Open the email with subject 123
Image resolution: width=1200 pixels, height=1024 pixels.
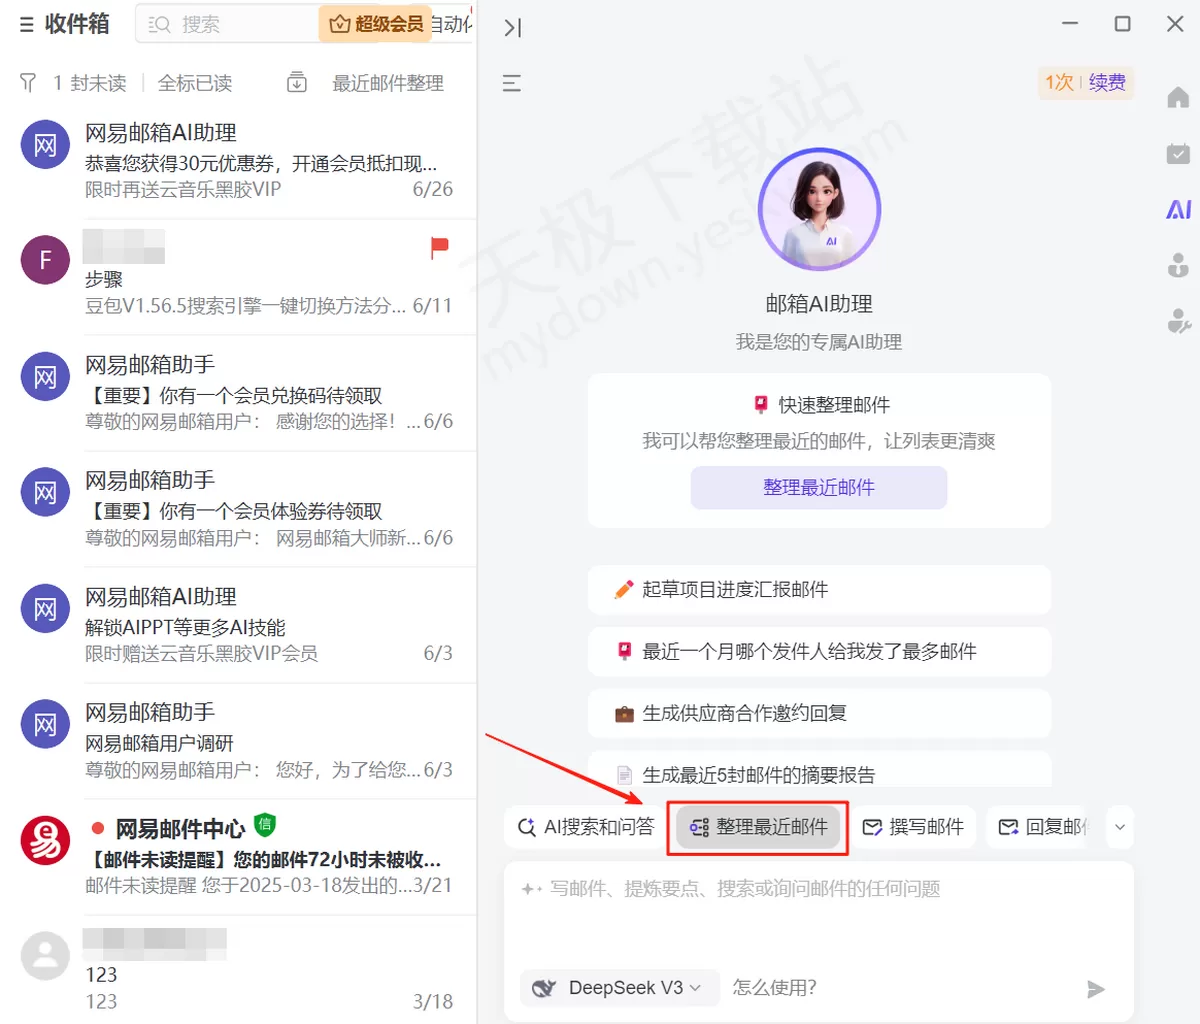pos(238,970)
